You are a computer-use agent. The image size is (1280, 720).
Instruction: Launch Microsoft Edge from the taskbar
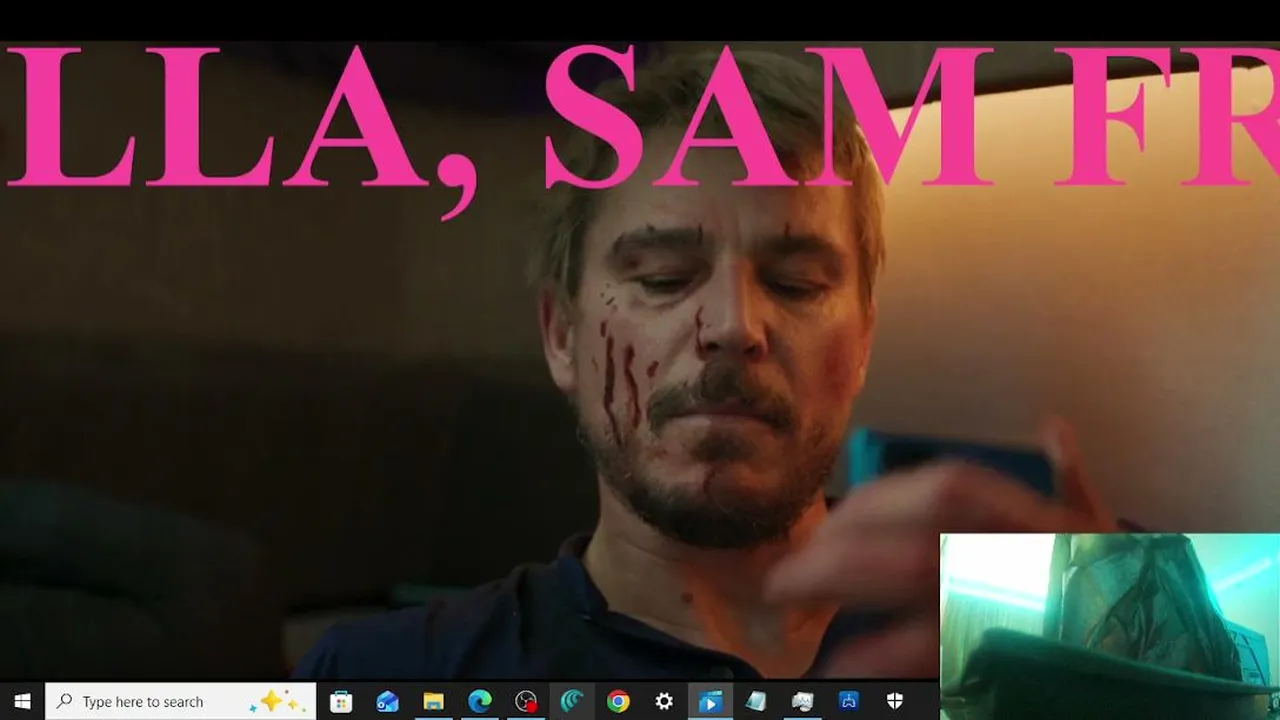pyautogui.click(x=480, y=702)
